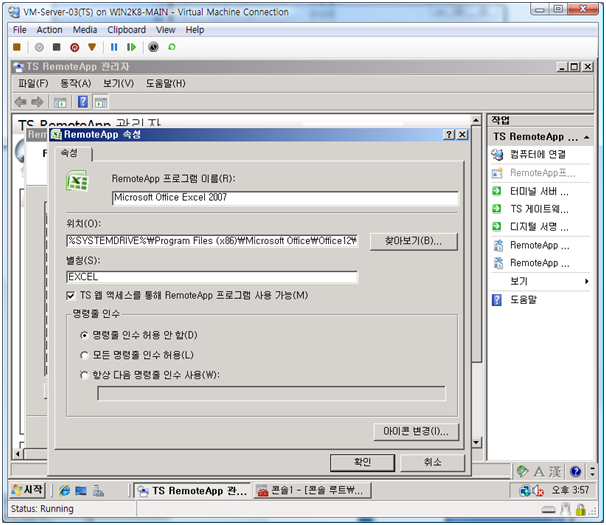This screenshot has height=525, width=606.
Task: Click the dialog's ? help button
Action: 448,135
